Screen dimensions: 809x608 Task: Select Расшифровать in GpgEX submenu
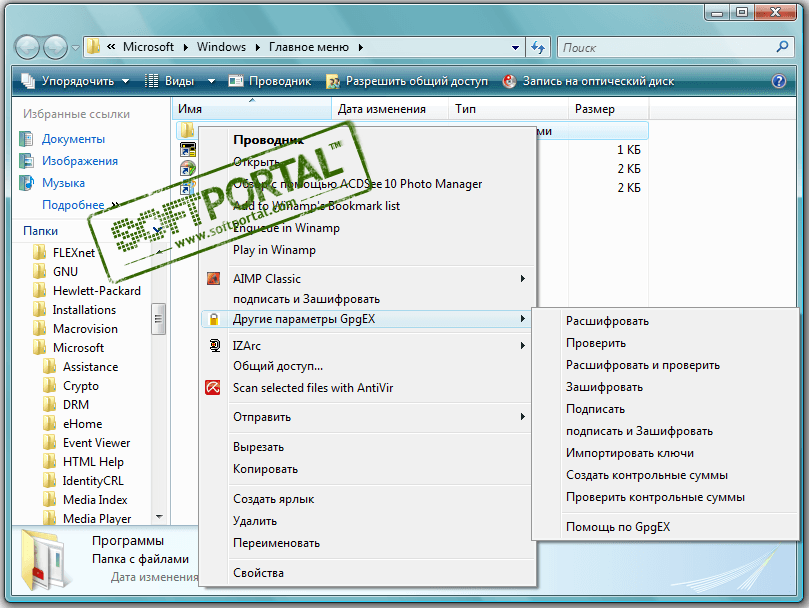pos(665,321)
